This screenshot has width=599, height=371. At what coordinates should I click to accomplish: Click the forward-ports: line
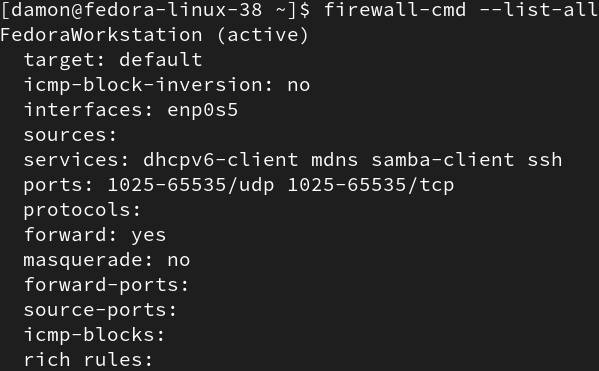tap(106, 285)
